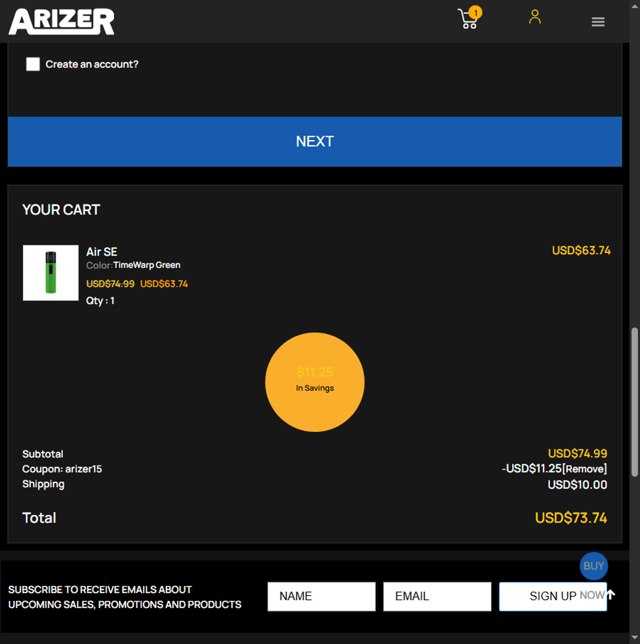Screen dimensions: 640x644
Task: Focus the EMAIL input field
Action: coord(437,596)
